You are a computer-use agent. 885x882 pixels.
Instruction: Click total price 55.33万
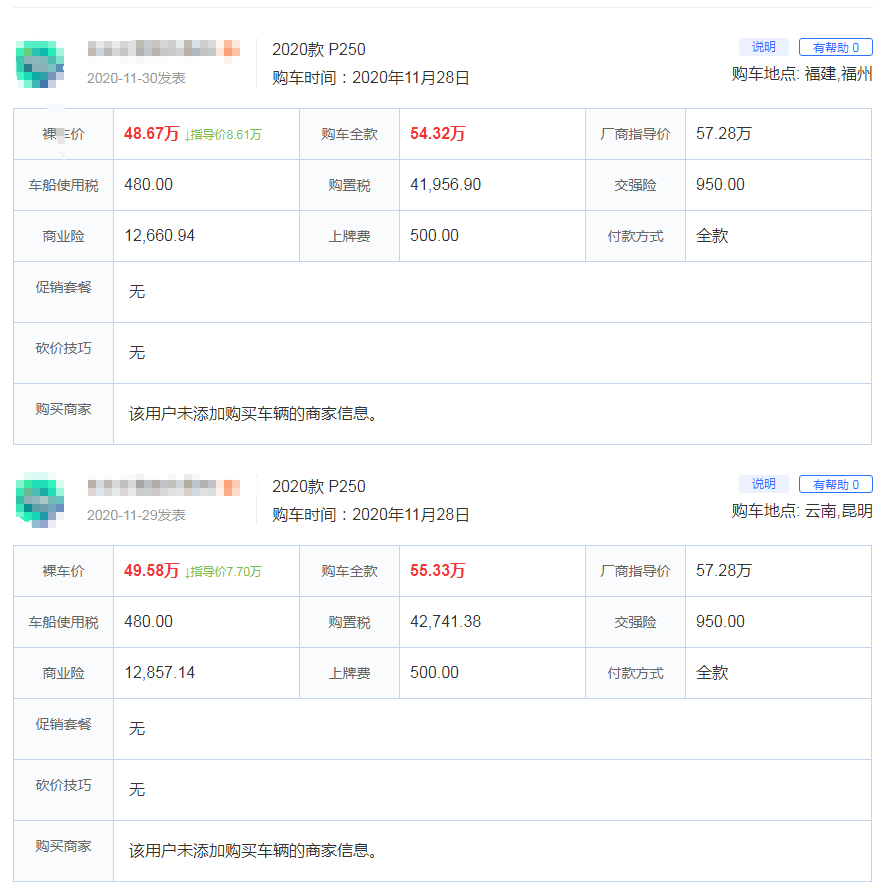(x=437, y=571)
